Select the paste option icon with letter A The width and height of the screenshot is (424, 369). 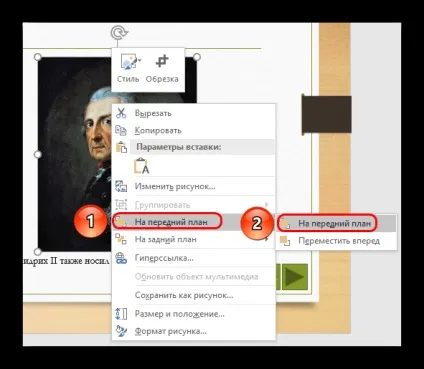[141, 166]
